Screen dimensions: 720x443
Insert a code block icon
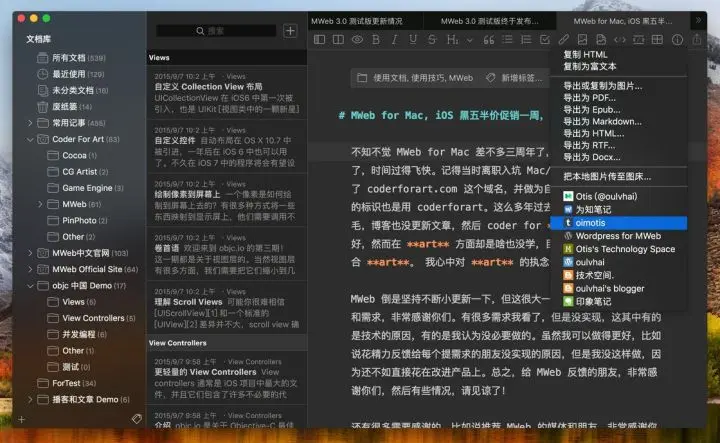tap(639, 40)
